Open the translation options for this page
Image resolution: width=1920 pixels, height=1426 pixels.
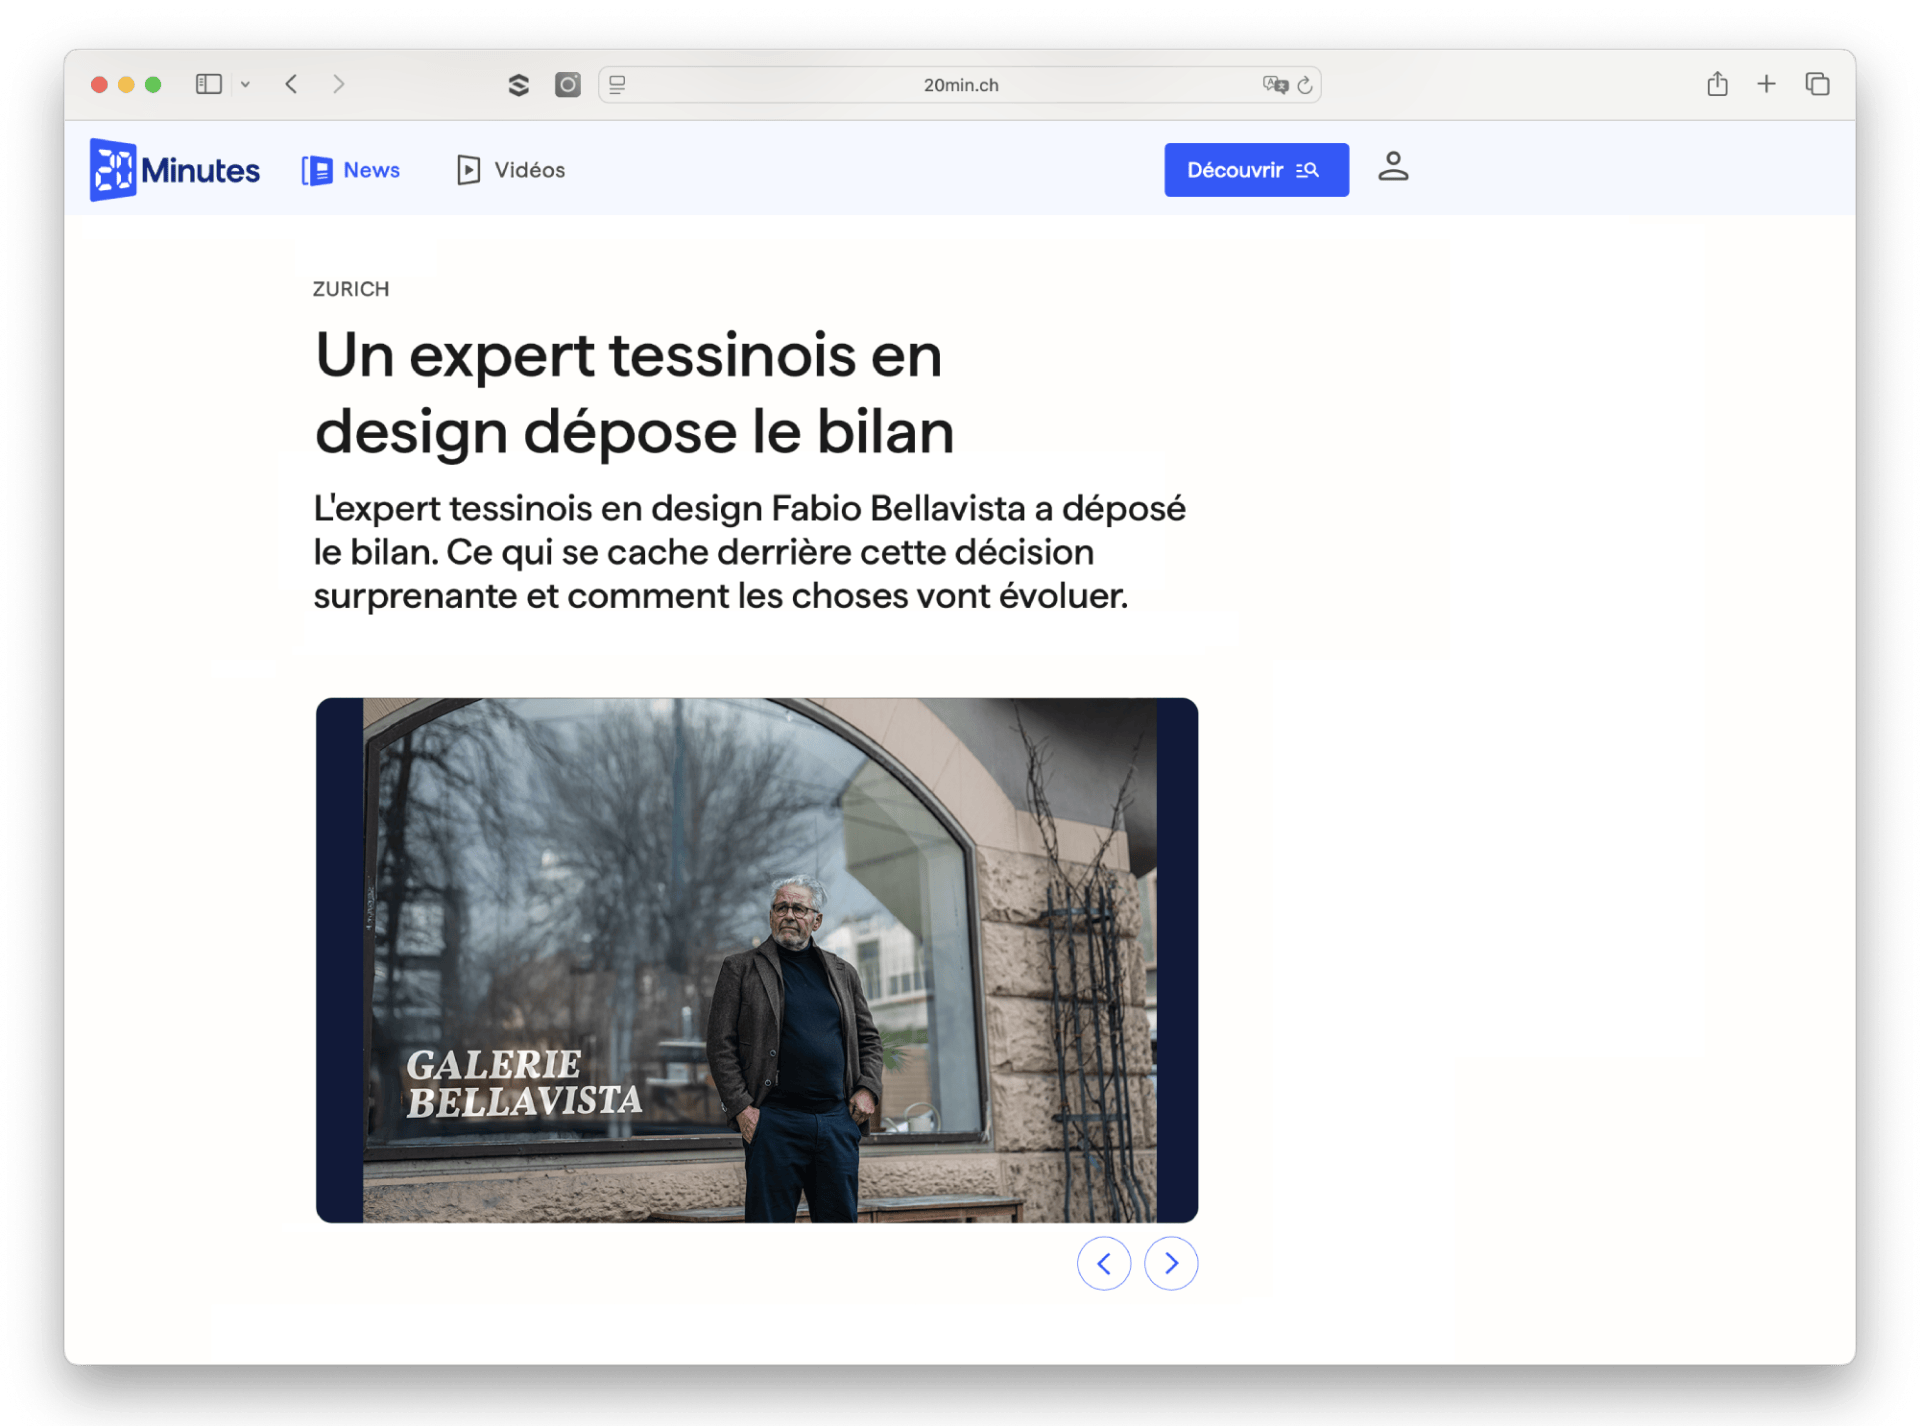click(1274, 84)
